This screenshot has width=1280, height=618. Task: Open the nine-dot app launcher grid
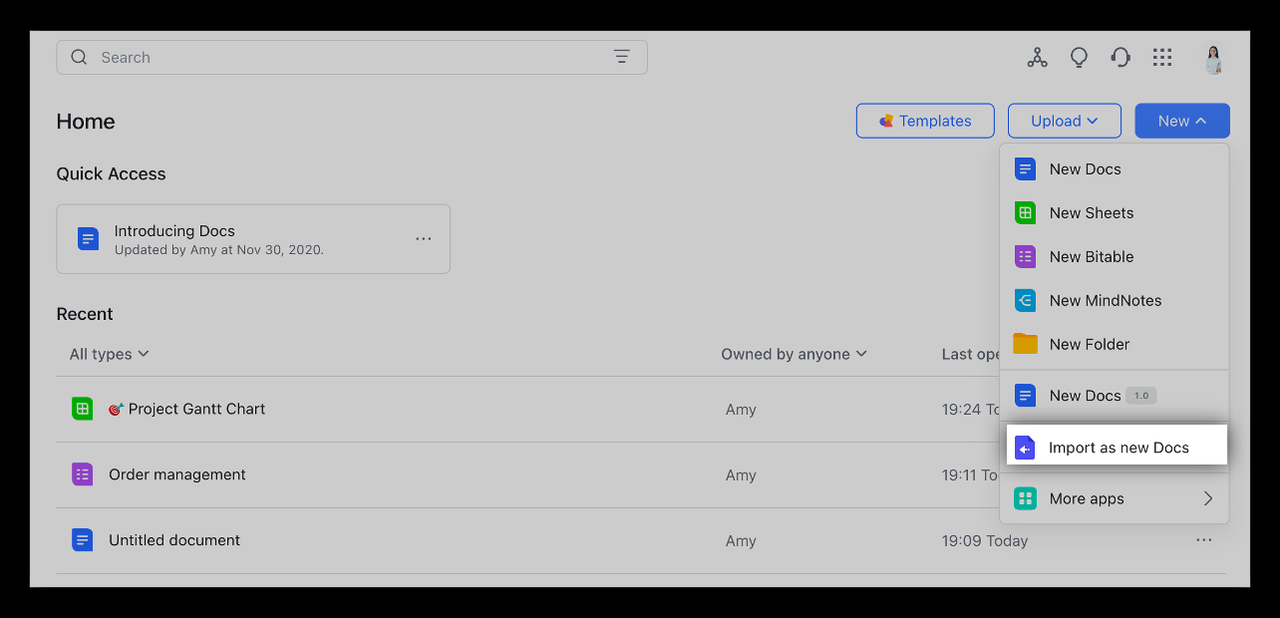1162,58
